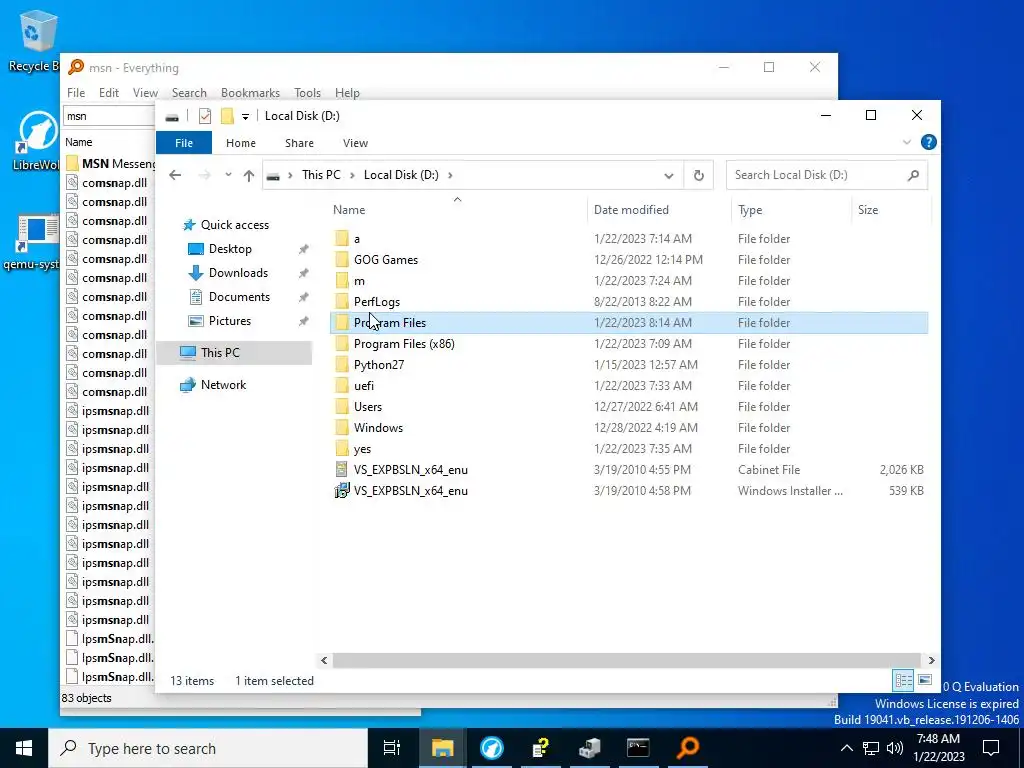Image resolution: width=1024 pixels, height=768 pixels.
Task: Click the scrollbar right arrow in Explorer
Action: click(931, 660)
